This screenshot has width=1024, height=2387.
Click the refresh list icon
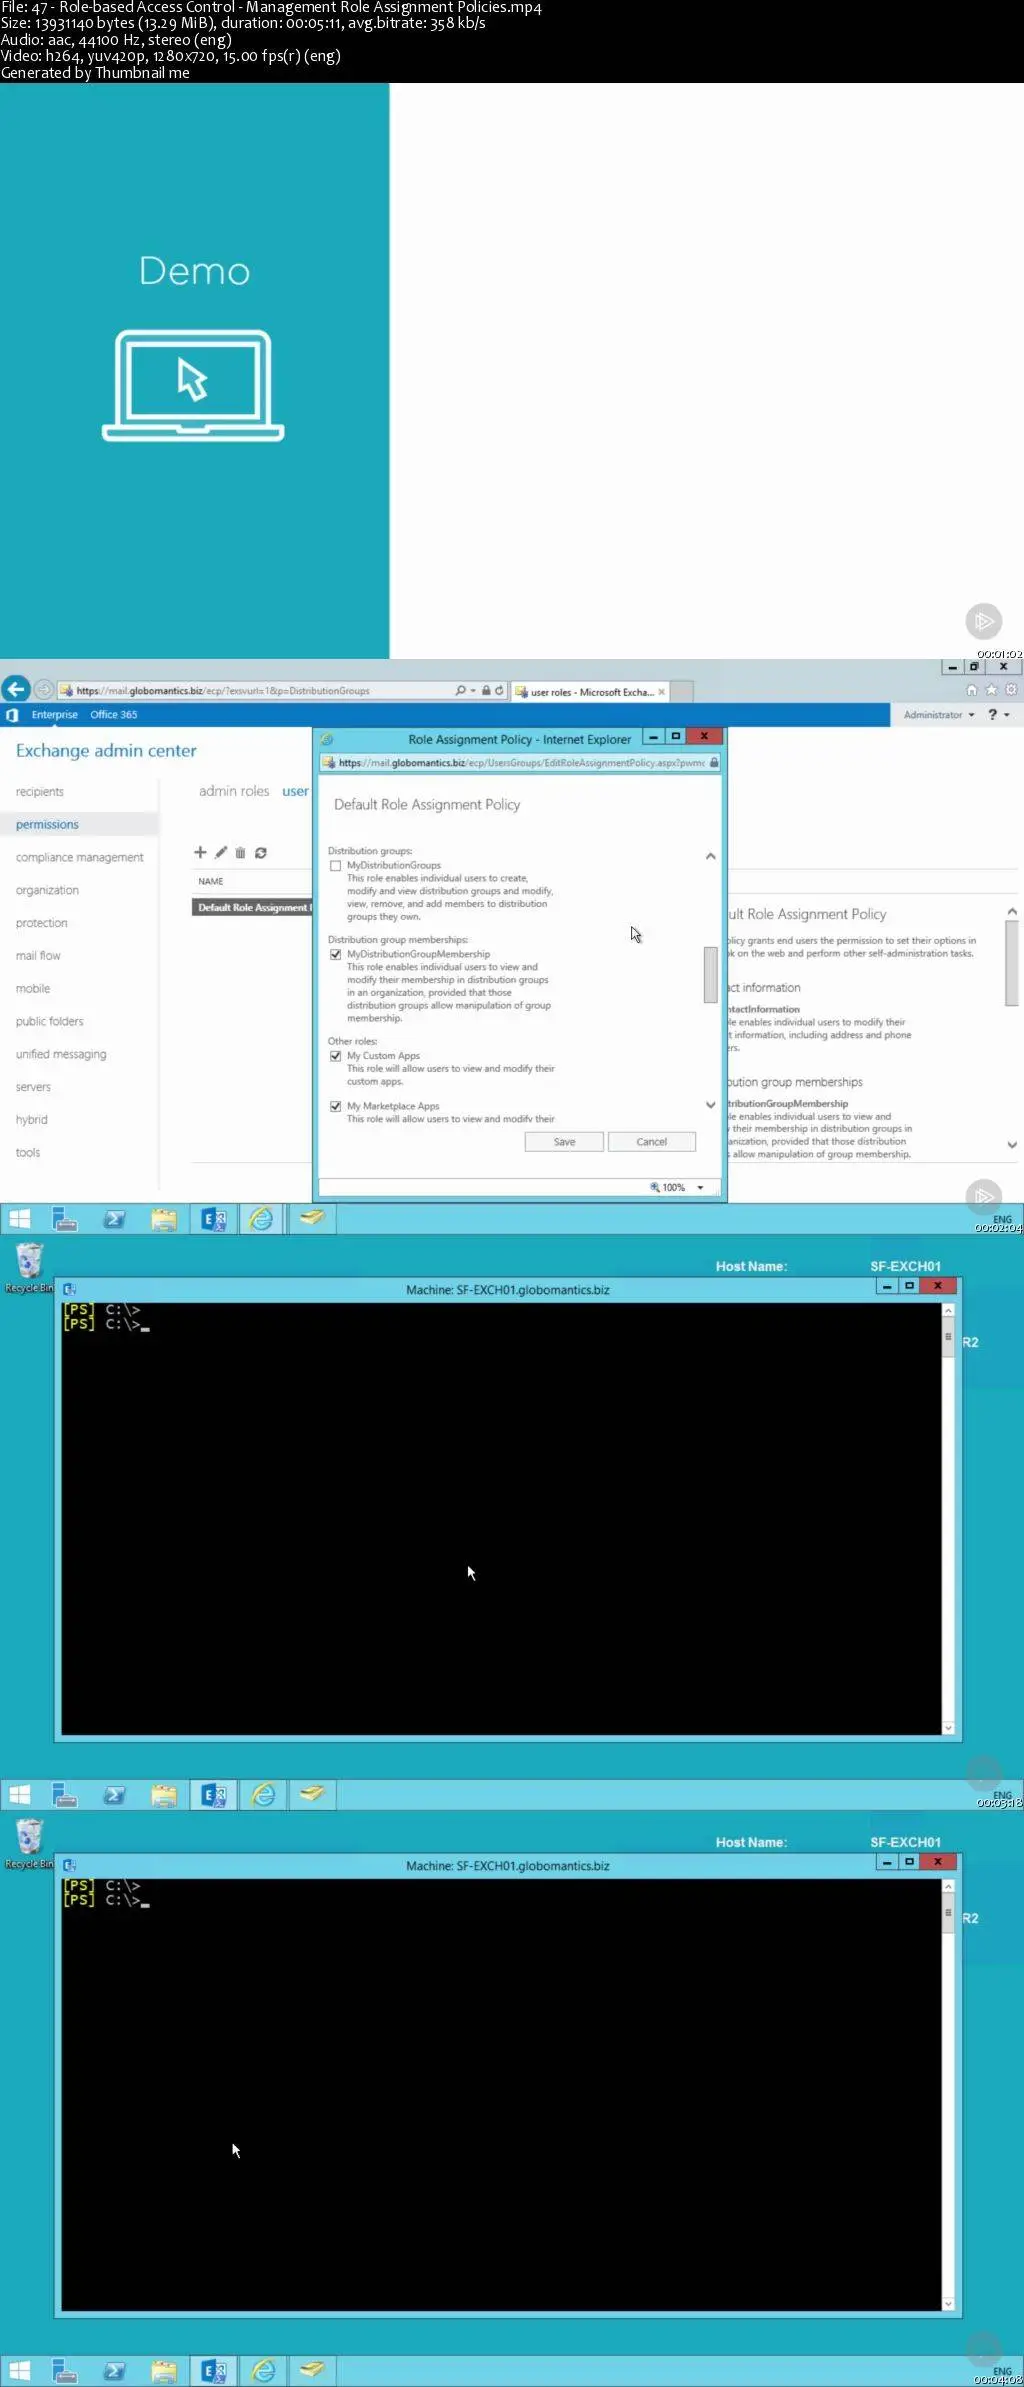tap(261, 853)
